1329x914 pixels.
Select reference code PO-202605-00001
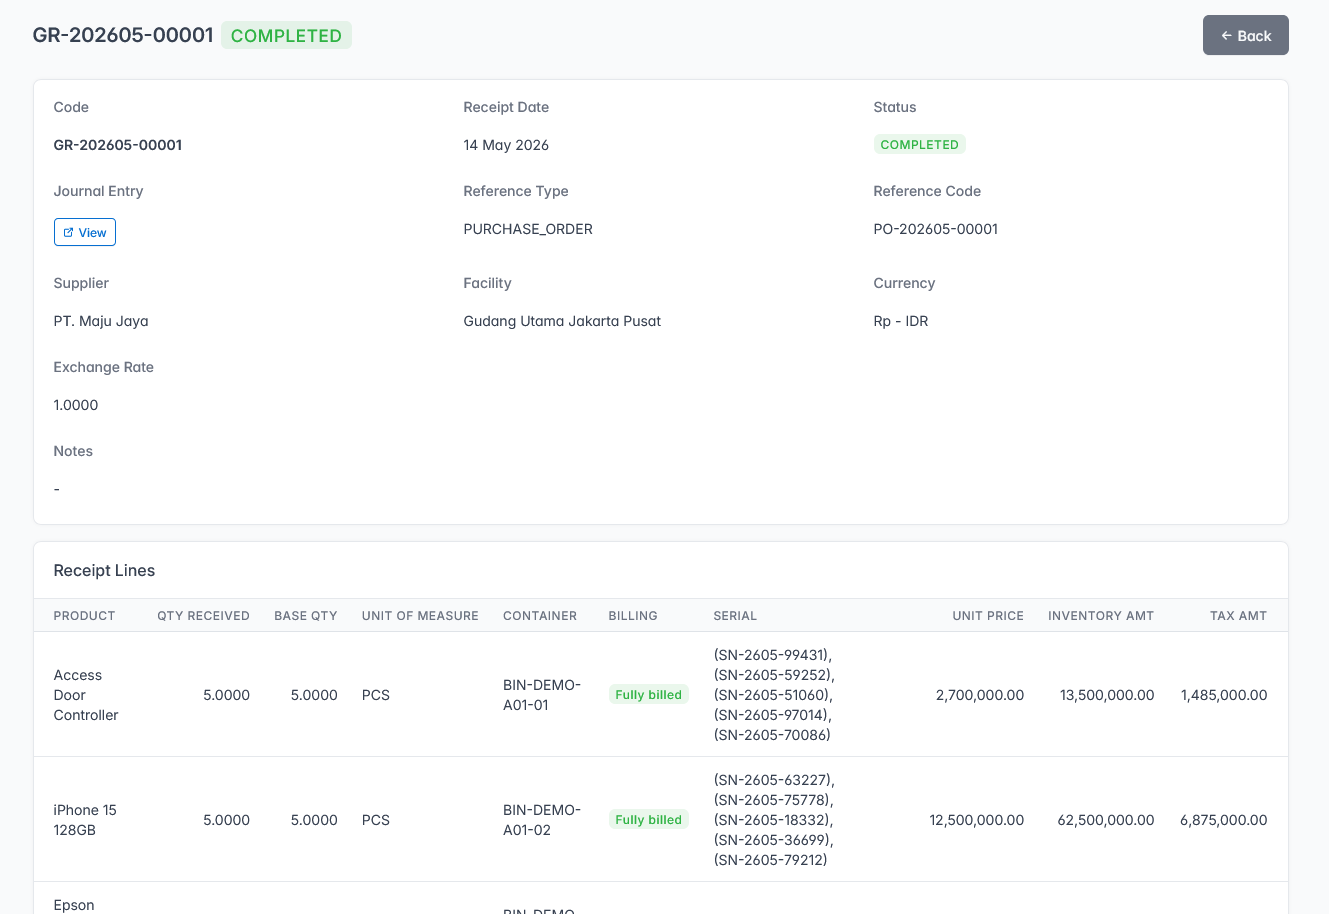pyautogui.click(x=936, y=229)
